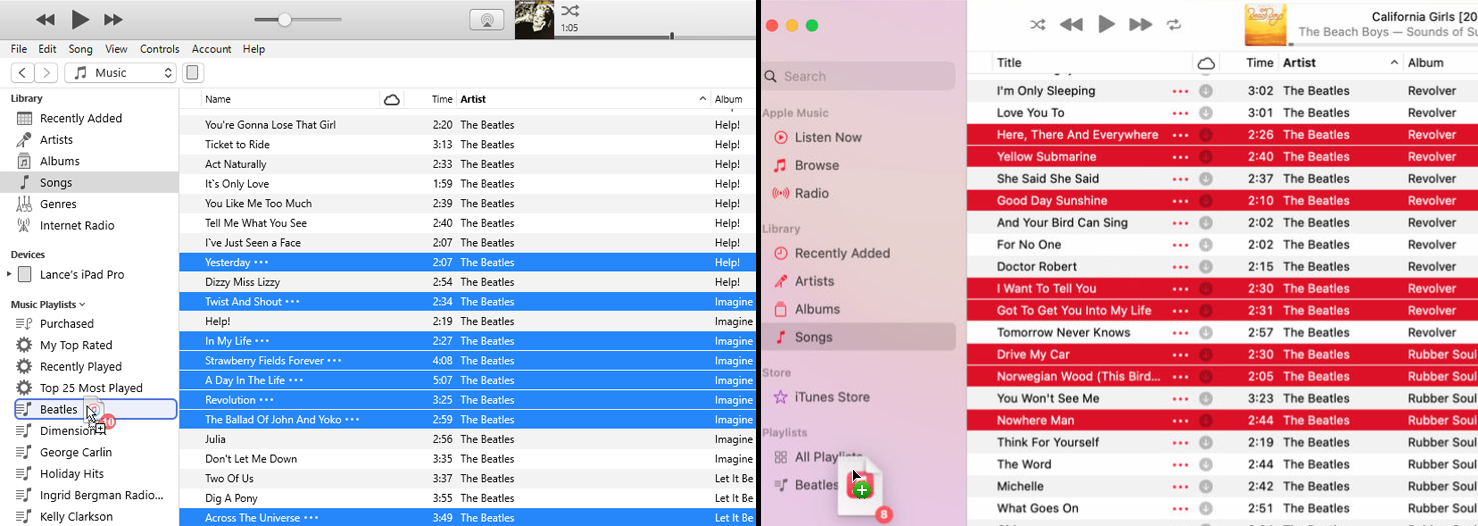Select Artists in iTunes library sidebar
Screen dimensions: 1478x526
point(56,140)
